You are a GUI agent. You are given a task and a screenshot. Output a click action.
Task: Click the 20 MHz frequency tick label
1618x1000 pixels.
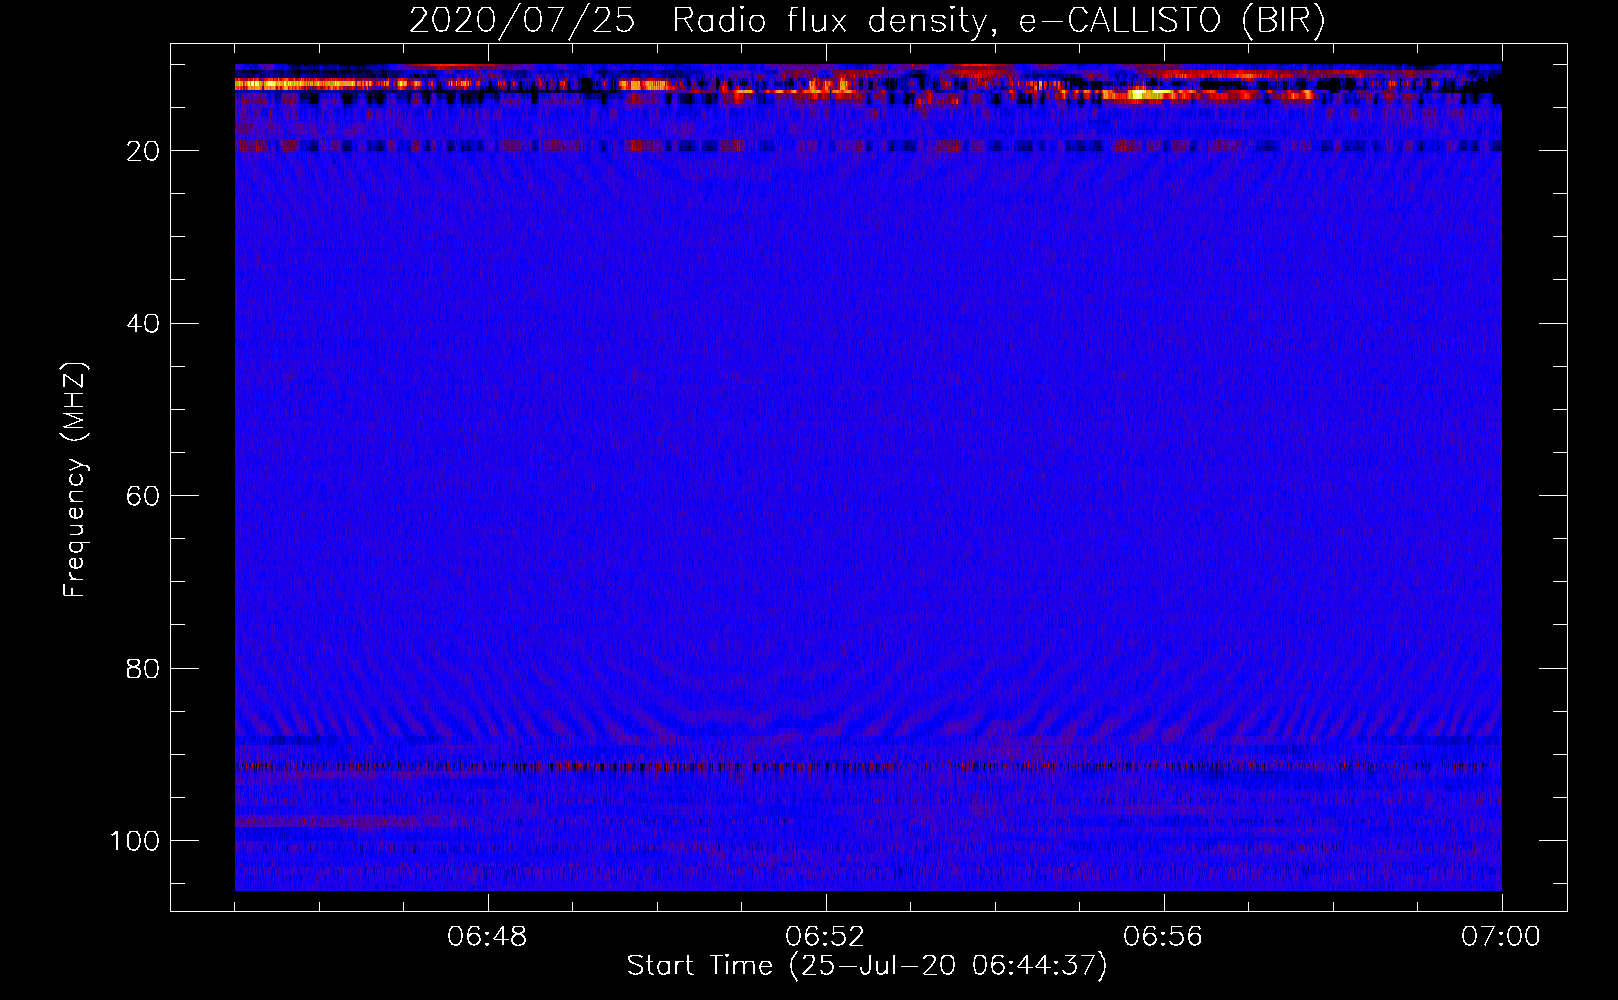coord(144,151)
